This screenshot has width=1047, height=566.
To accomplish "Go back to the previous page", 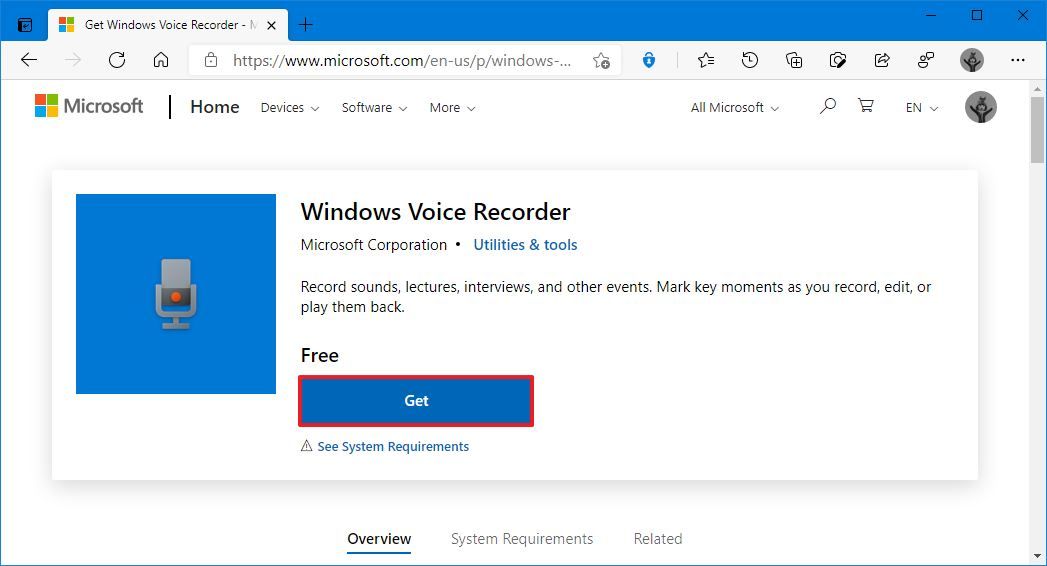I will tap(29, 60).
